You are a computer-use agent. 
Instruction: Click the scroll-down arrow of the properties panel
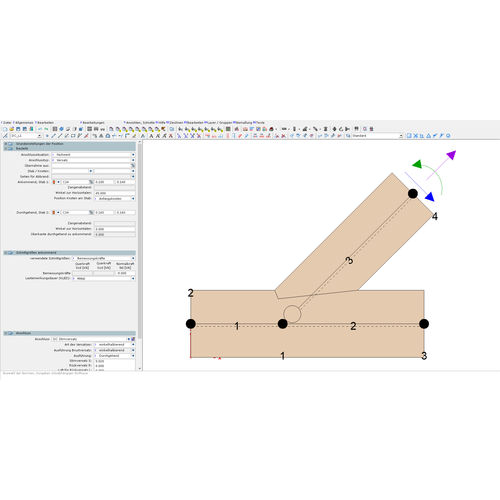point(140,369)
